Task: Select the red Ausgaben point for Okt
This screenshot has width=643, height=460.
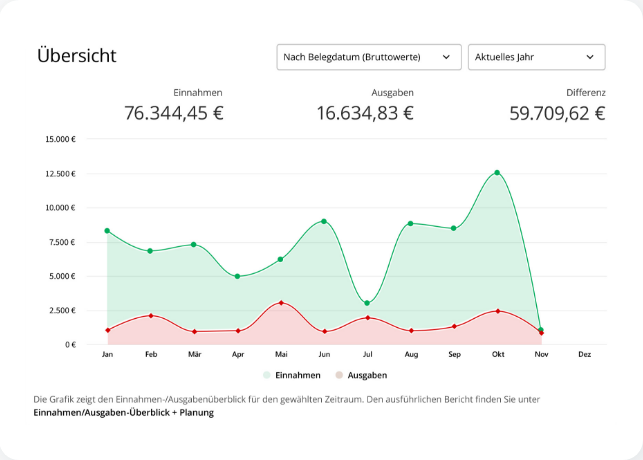Action: (x=497, y=311)
